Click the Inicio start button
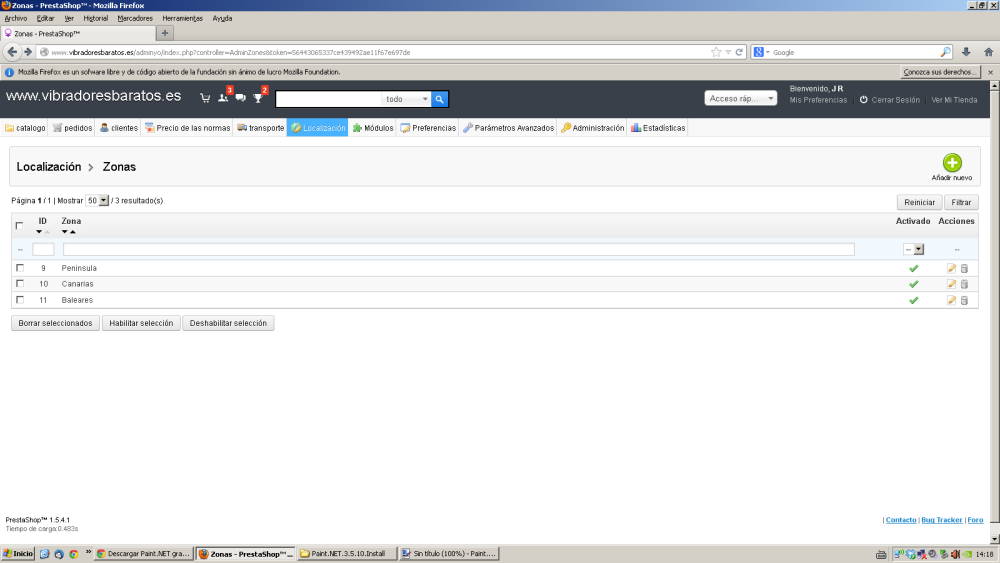Viewport: 1000px width, 563px height. pyautogui.click(x=18, y=553)
